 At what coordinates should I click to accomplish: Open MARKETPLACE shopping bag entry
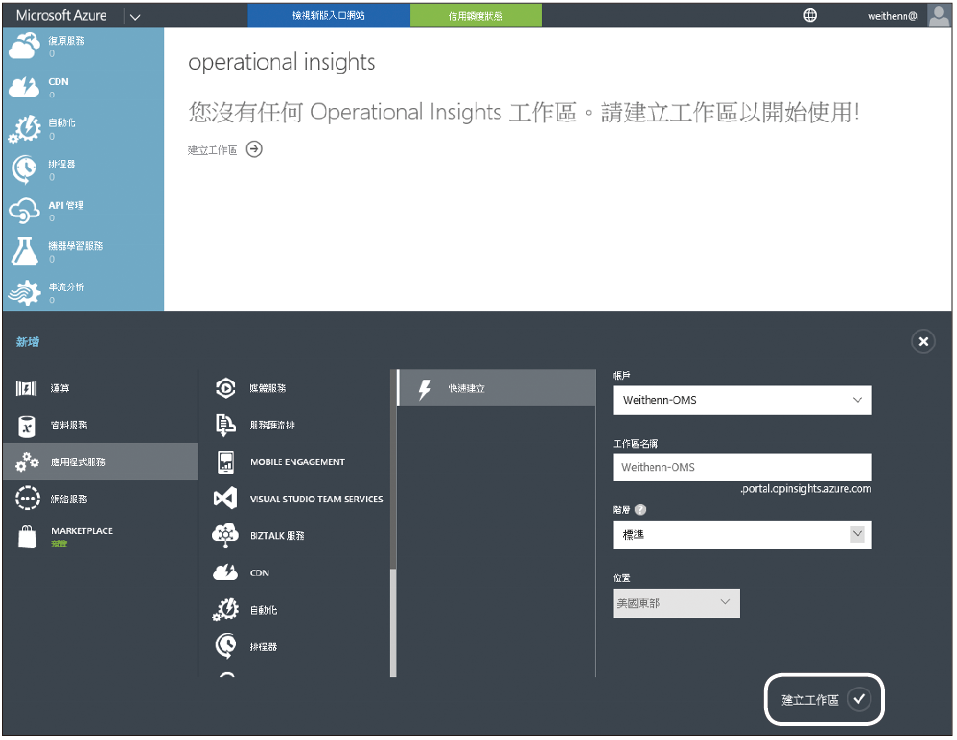point(101,536)
